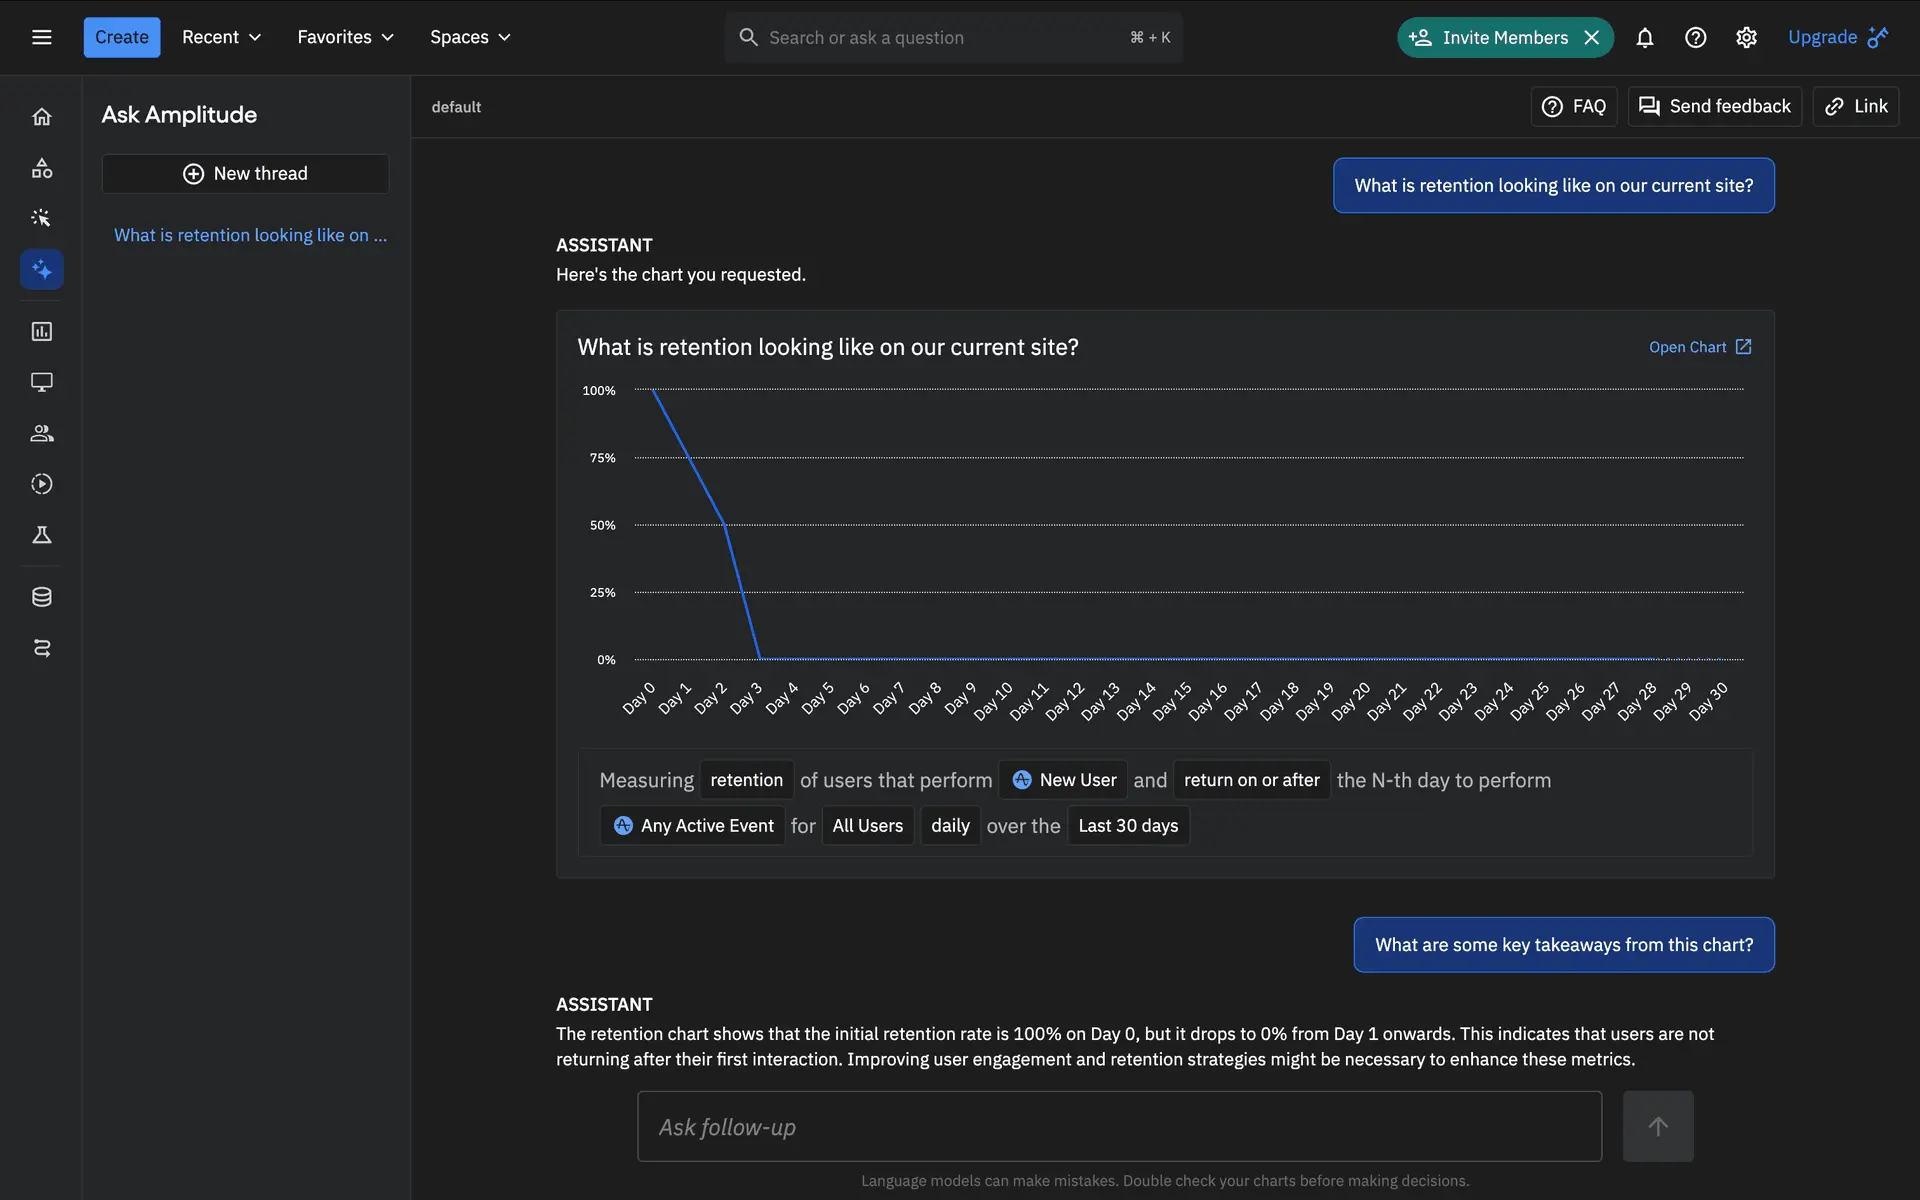The height and width of the screenshot is (1200, 1920).
Task: Click the Create button
Action: click(121, 37)
